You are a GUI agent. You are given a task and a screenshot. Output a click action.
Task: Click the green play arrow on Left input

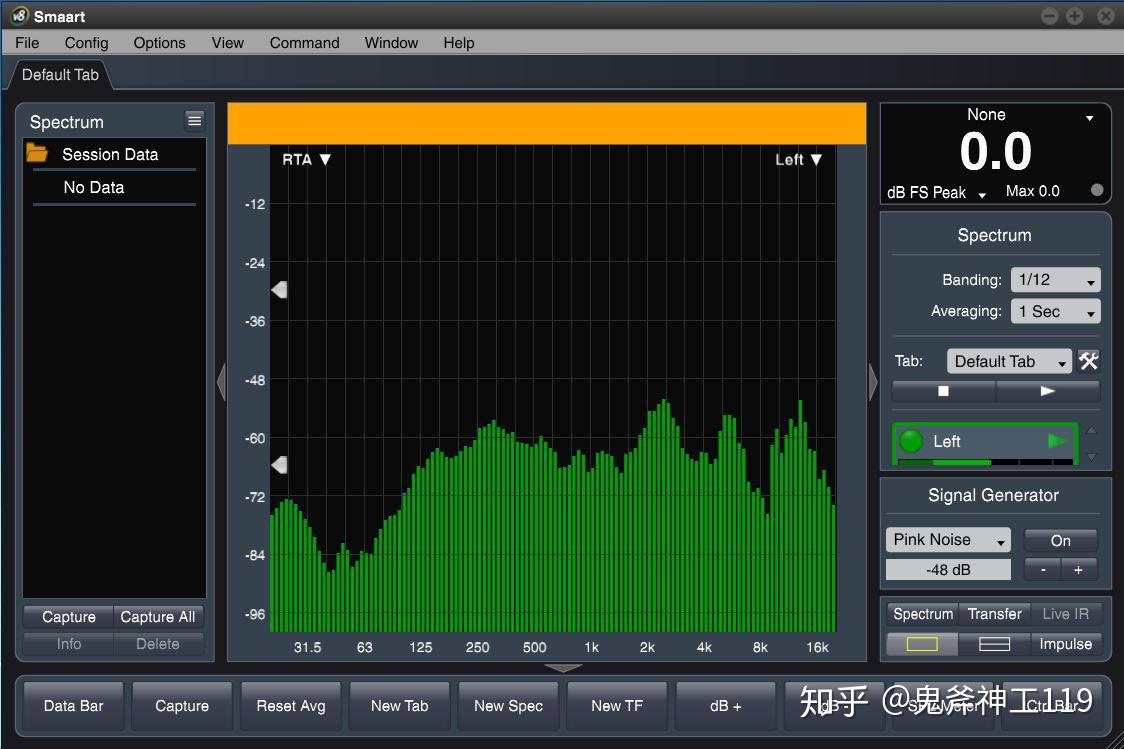1057,441
